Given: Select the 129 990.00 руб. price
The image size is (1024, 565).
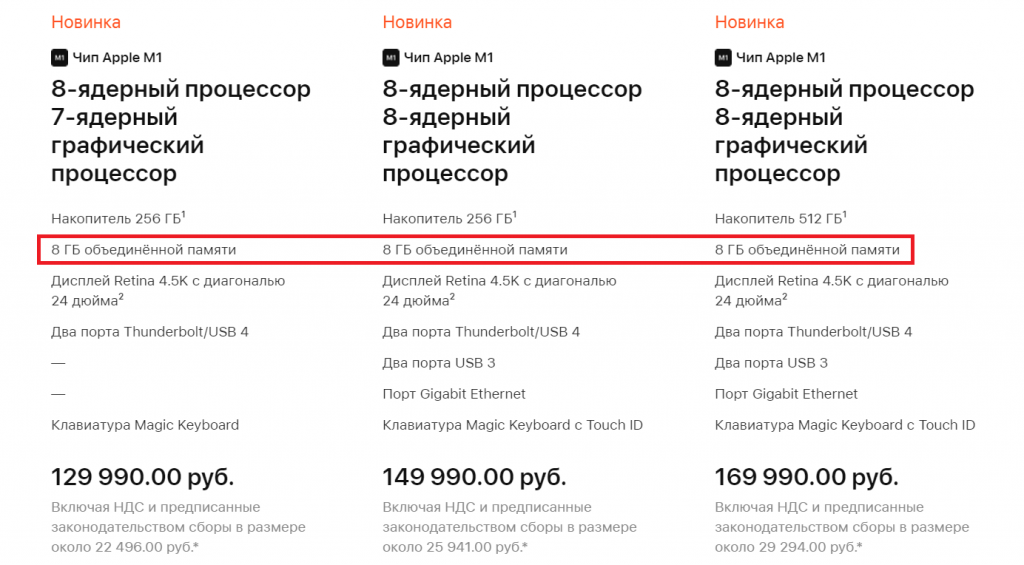Looking at the screenshot, I should click(x=142, y=476).
